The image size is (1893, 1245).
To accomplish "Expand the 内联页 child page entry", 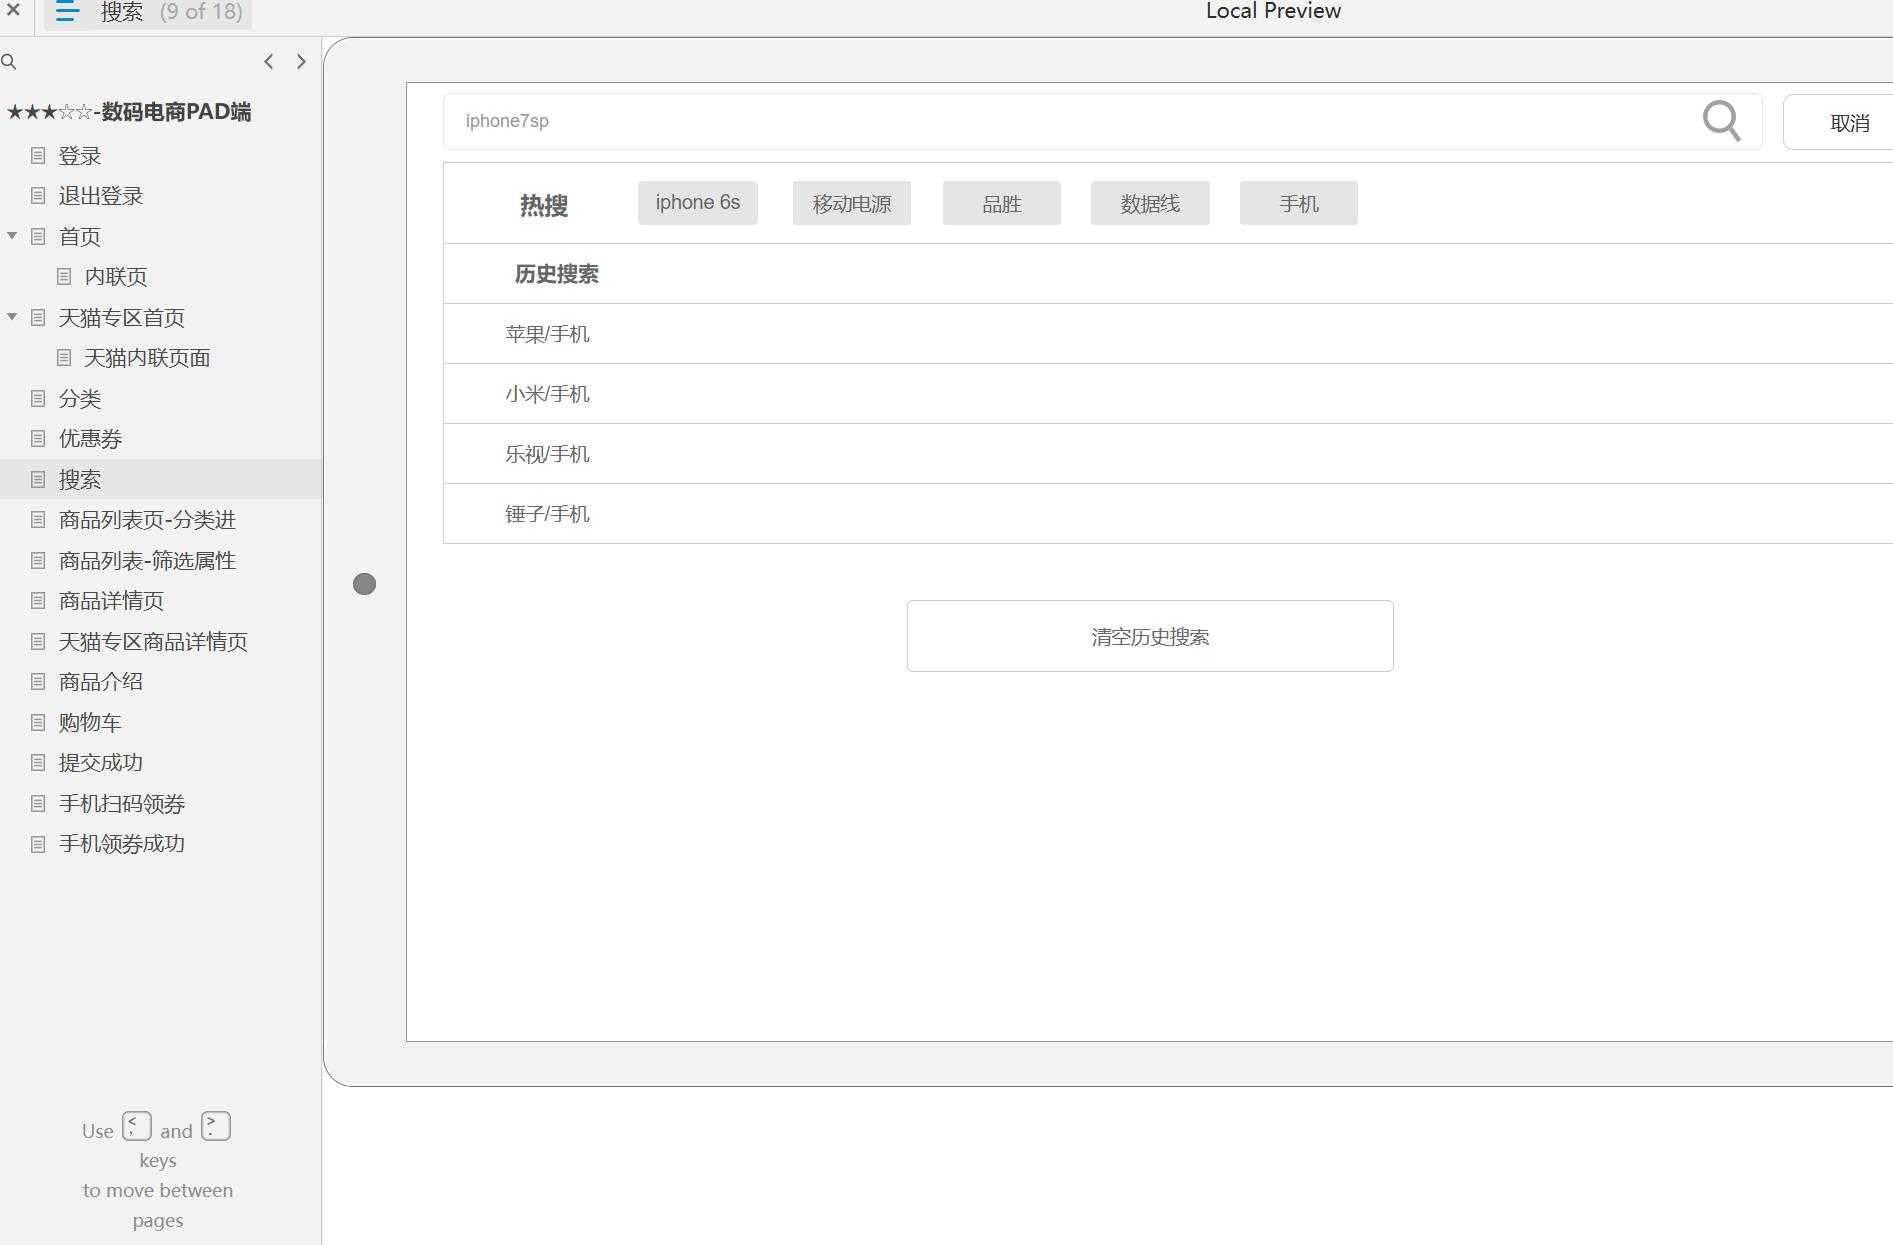I will (117, 277).
